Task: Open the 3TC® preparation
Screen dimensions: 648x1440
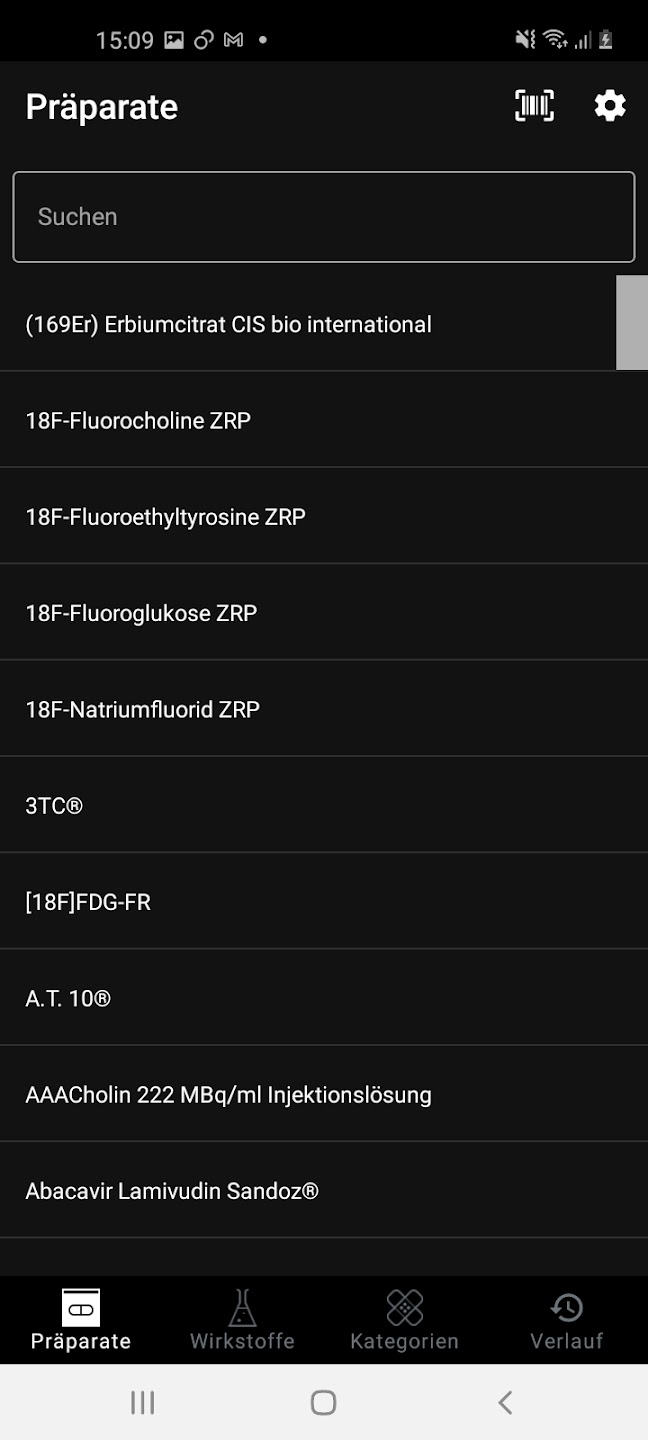Action: click(x=300, y=805)
